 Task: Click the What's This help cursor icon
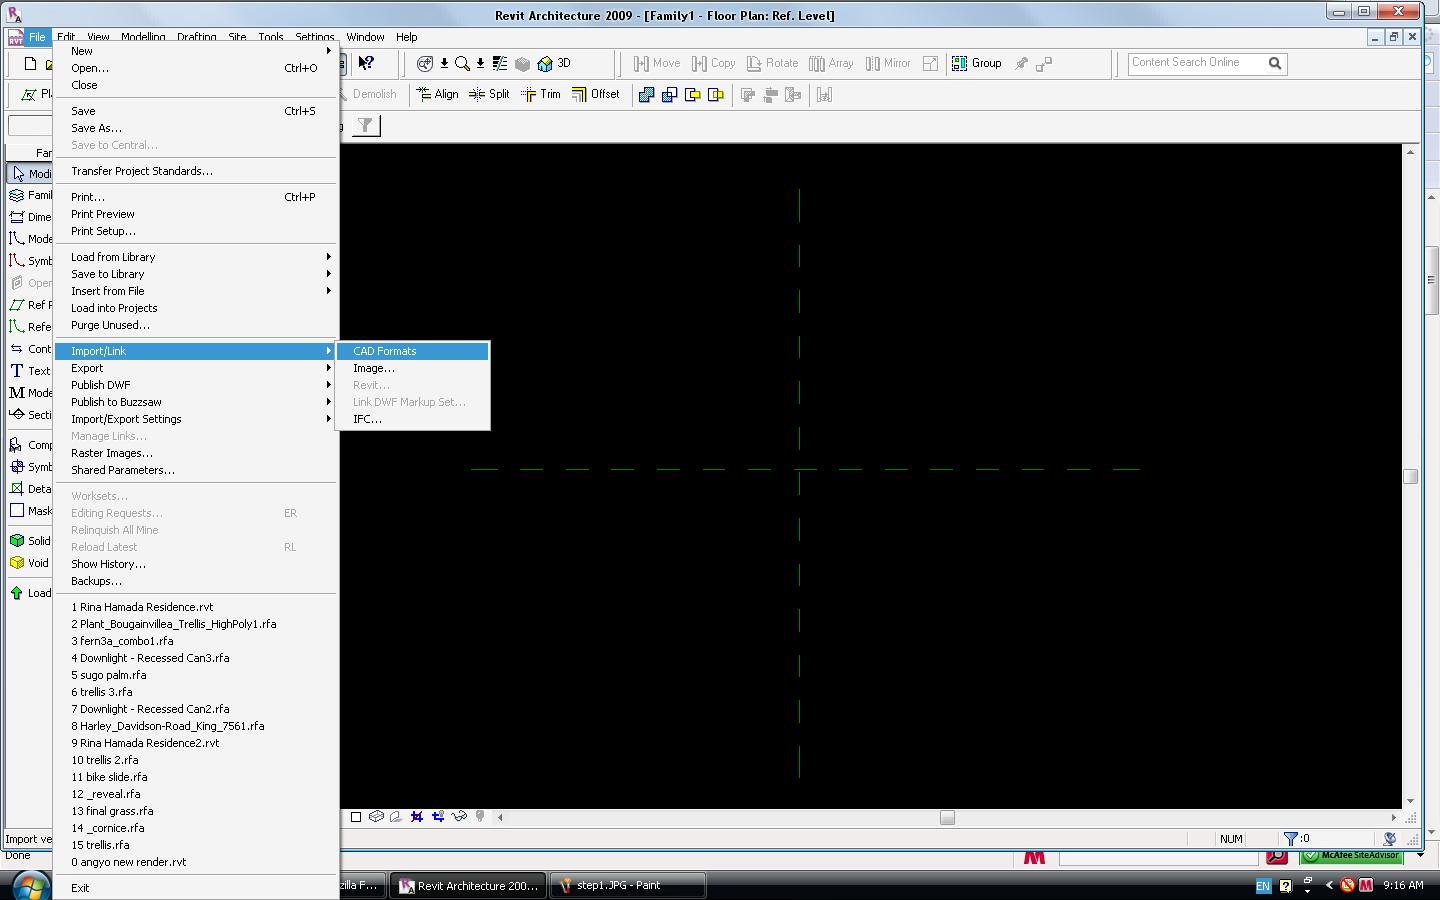pos(366,63)
